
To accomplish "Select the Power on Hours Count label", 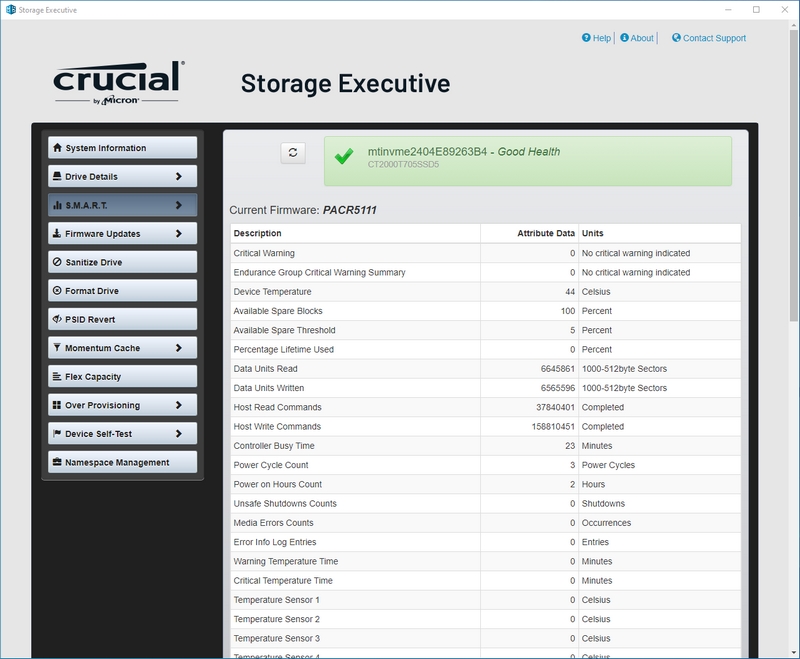I will pos(278,485).
